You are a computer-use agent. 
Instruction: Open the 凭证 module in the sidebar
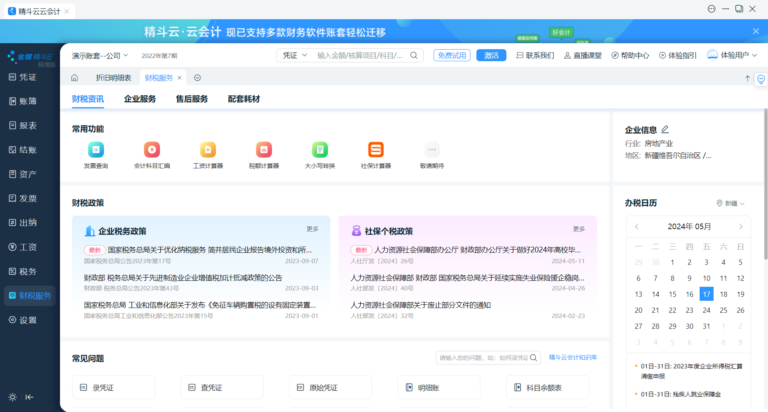point(23,77)
